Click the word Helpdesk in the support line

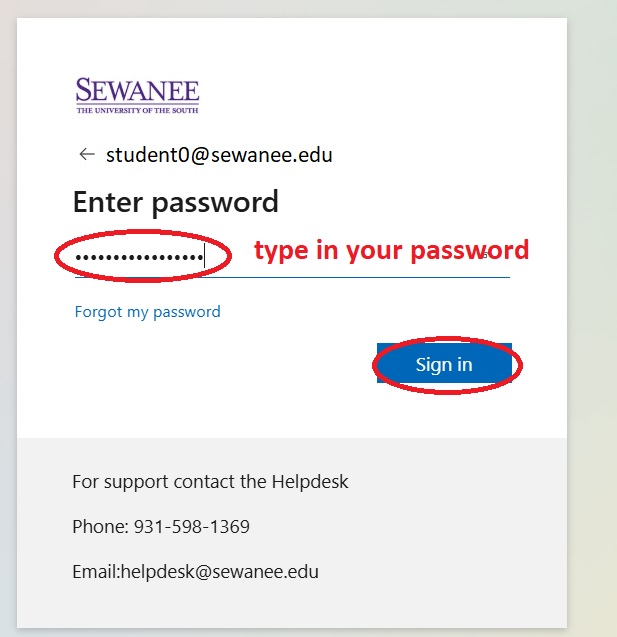point(310,482)
